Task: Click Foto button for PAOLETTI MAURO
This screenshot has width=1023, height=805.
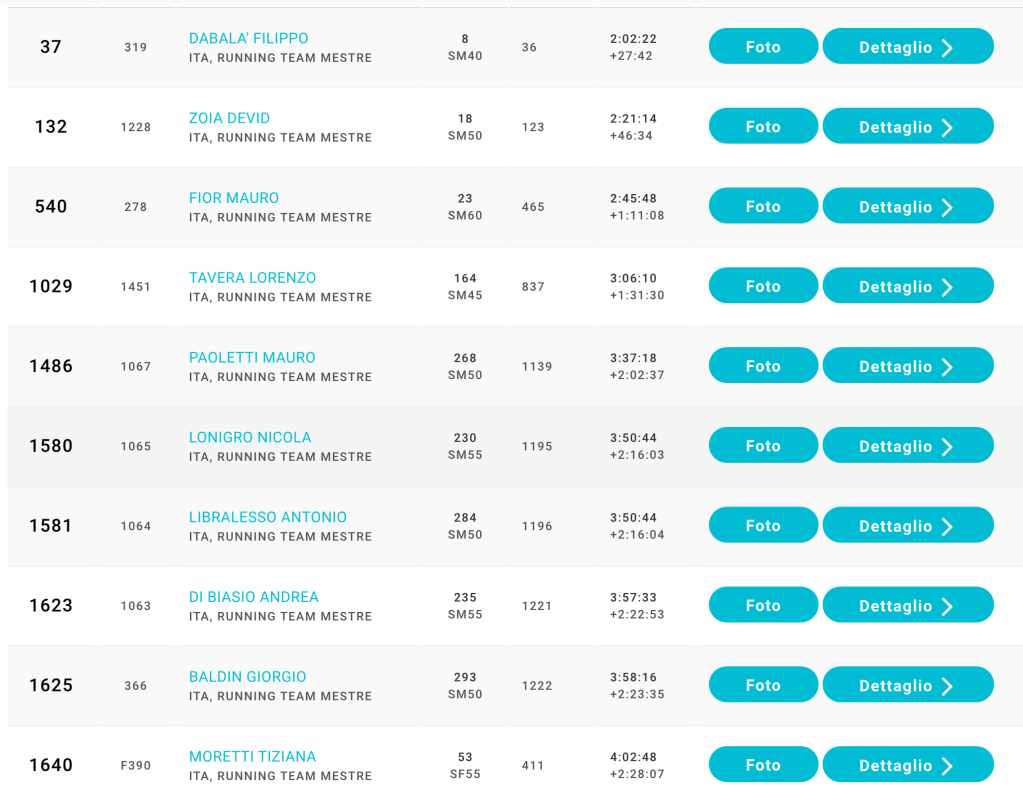Action: (x=763, y=367)
